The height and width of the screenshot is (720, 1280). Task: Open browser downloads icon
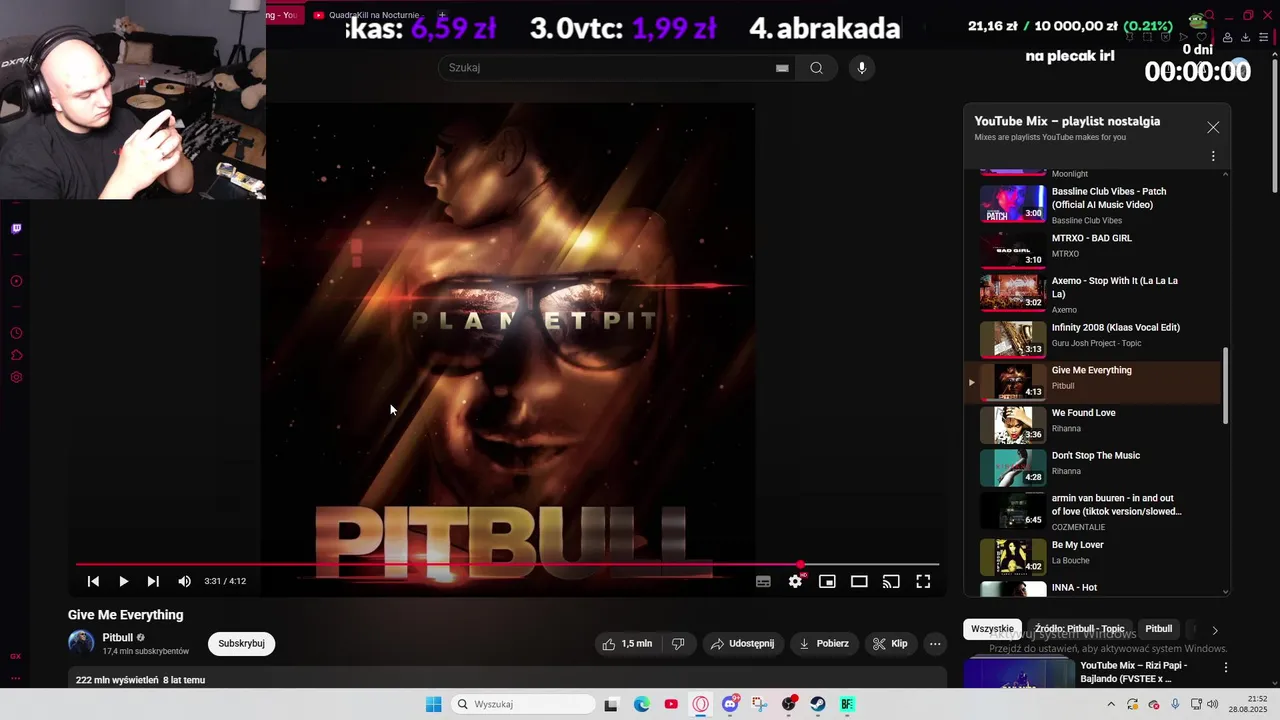(x=1245, y=38)
